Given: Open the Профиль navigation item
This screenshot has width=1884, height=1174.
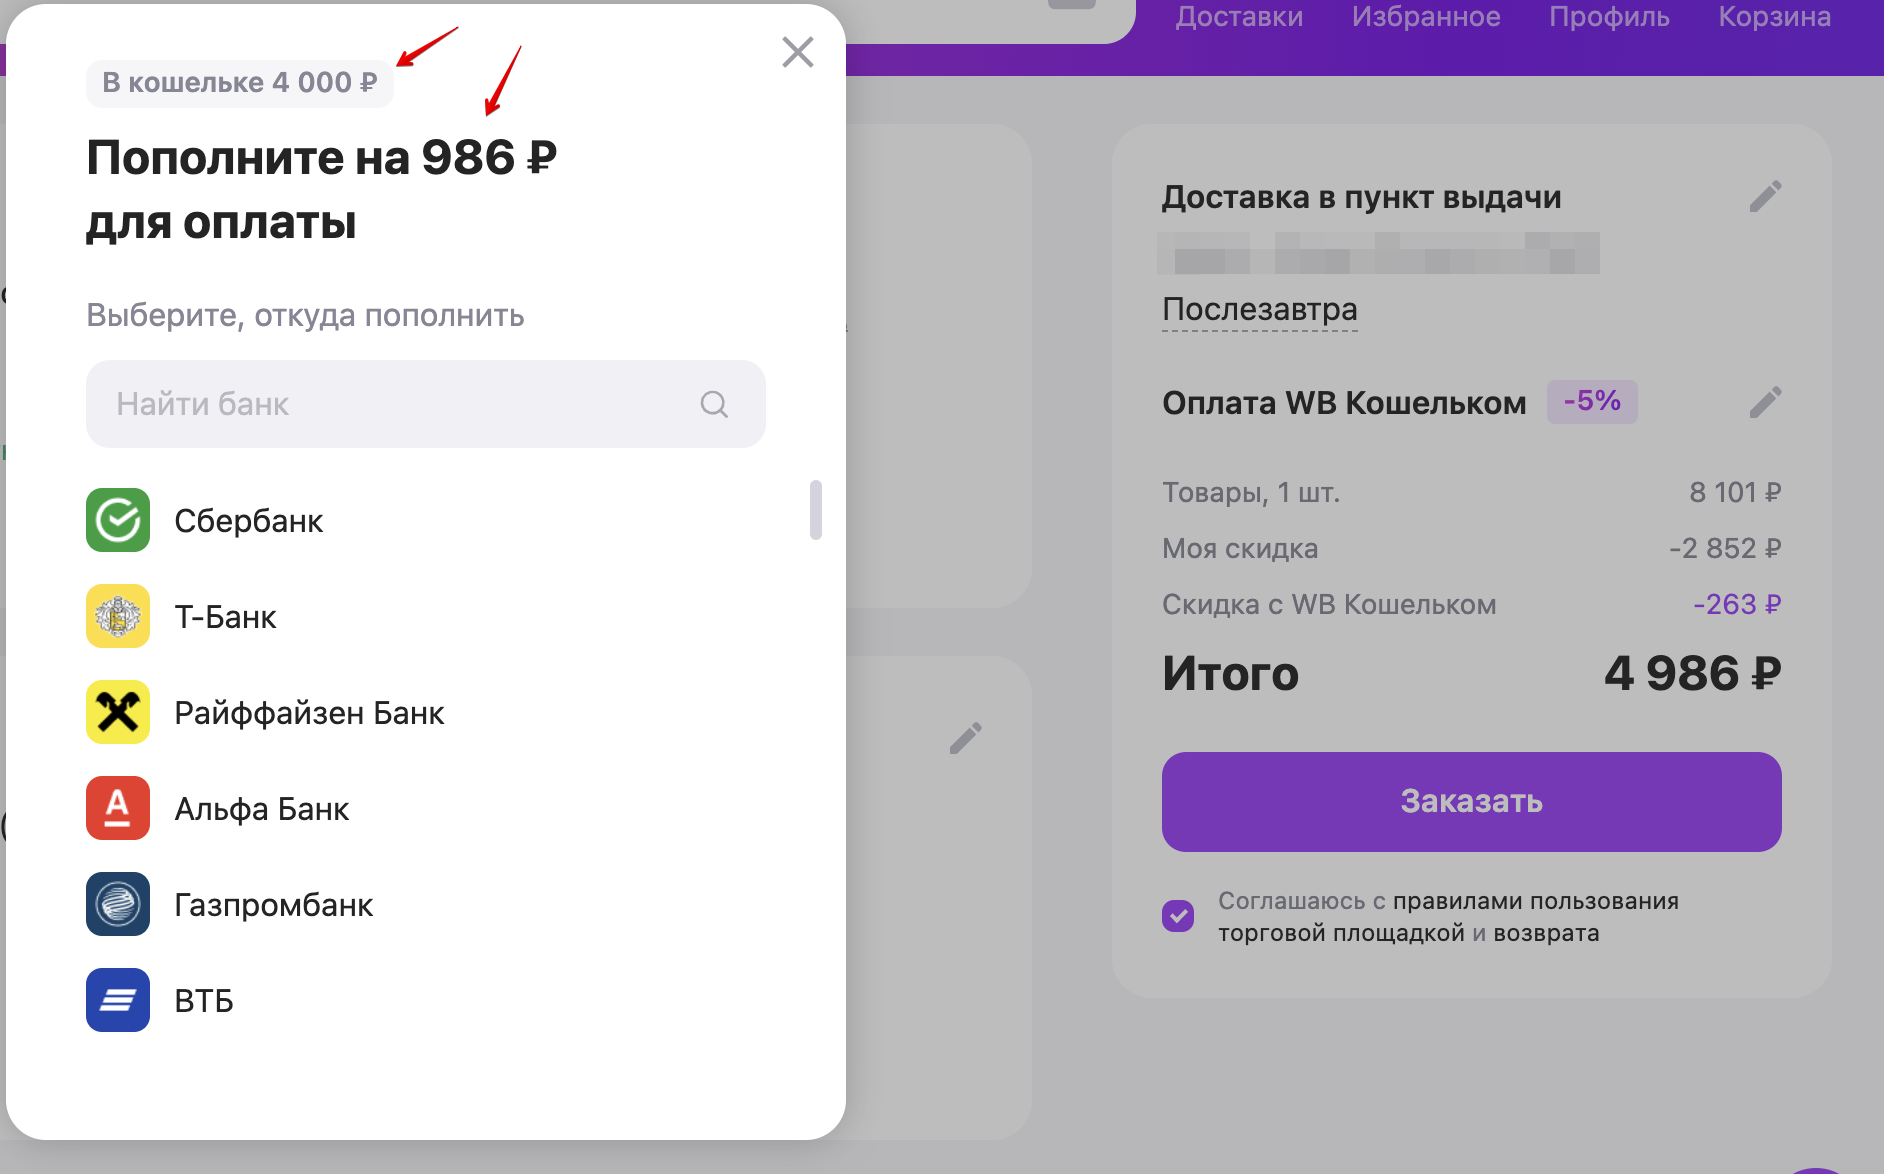Looking at the screenshot, I should pos(1609,17).
